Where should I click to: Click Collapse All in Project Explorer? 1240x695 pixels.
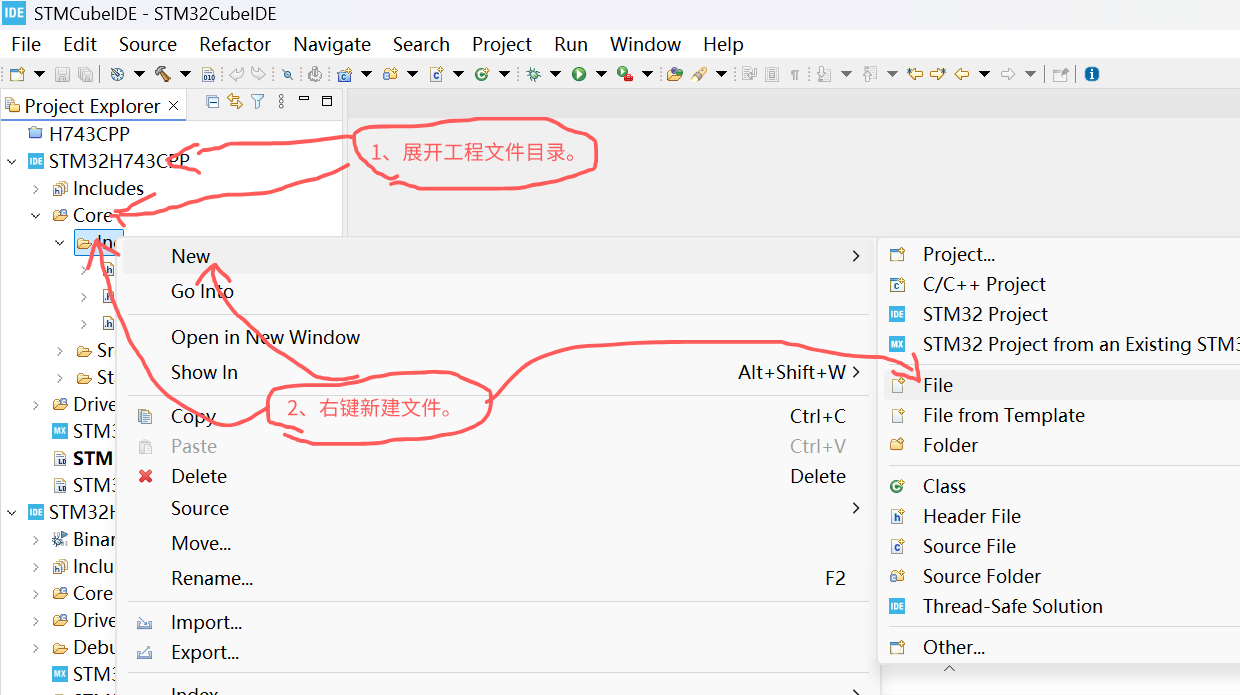(x=212, y=101)
